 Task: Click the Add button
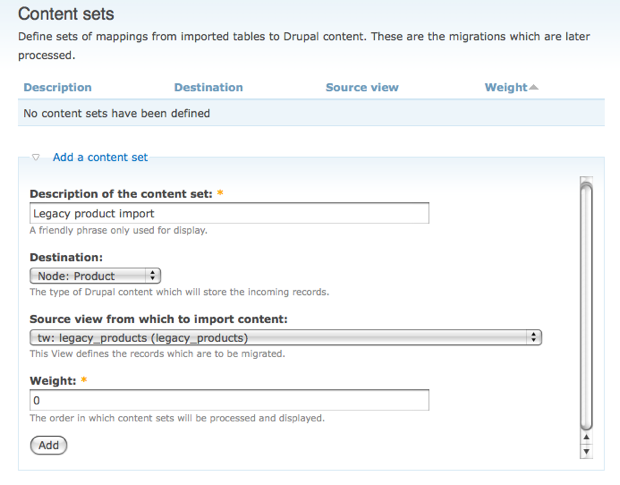[x=49, y=445]
